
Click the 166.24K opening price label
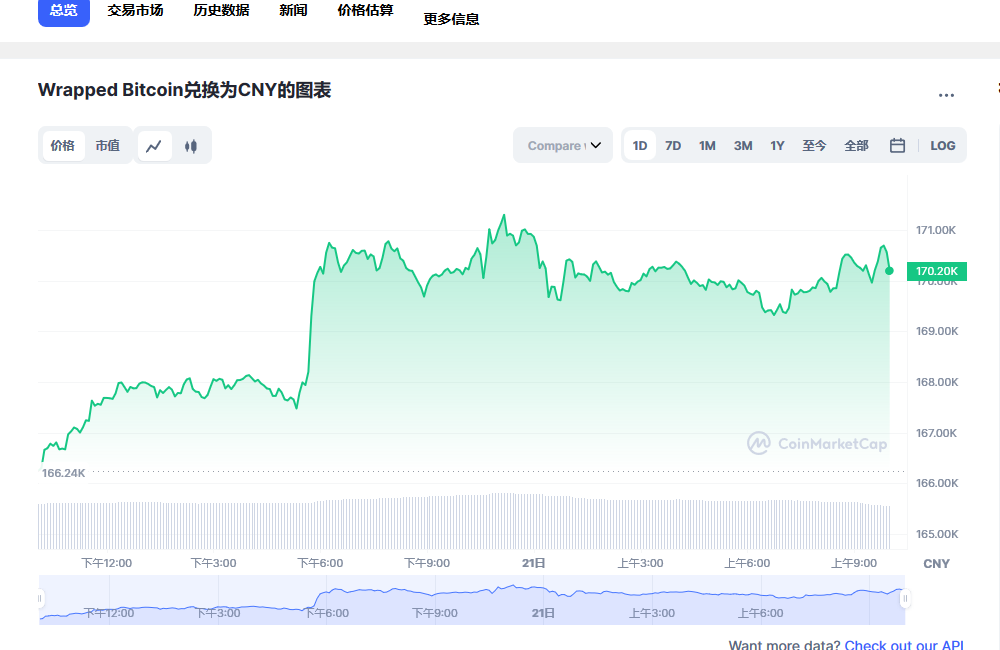[63, 473]
